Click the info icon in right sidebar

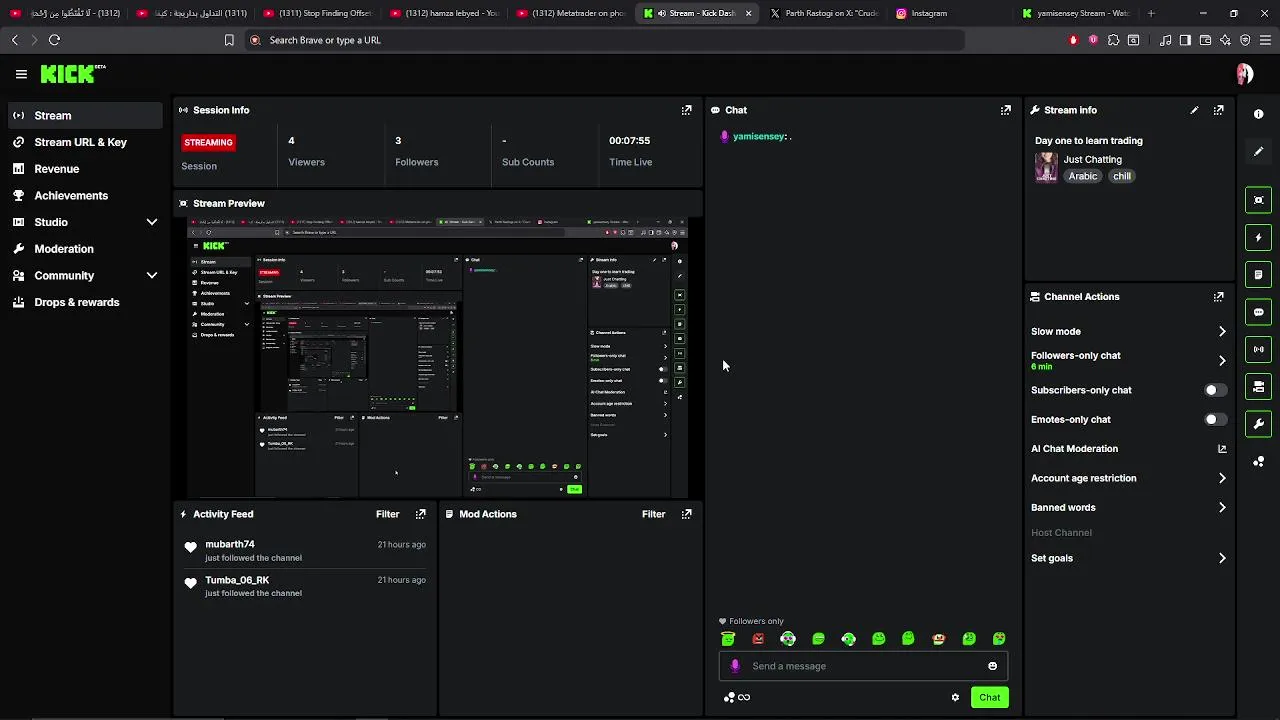click(1258, 114)
